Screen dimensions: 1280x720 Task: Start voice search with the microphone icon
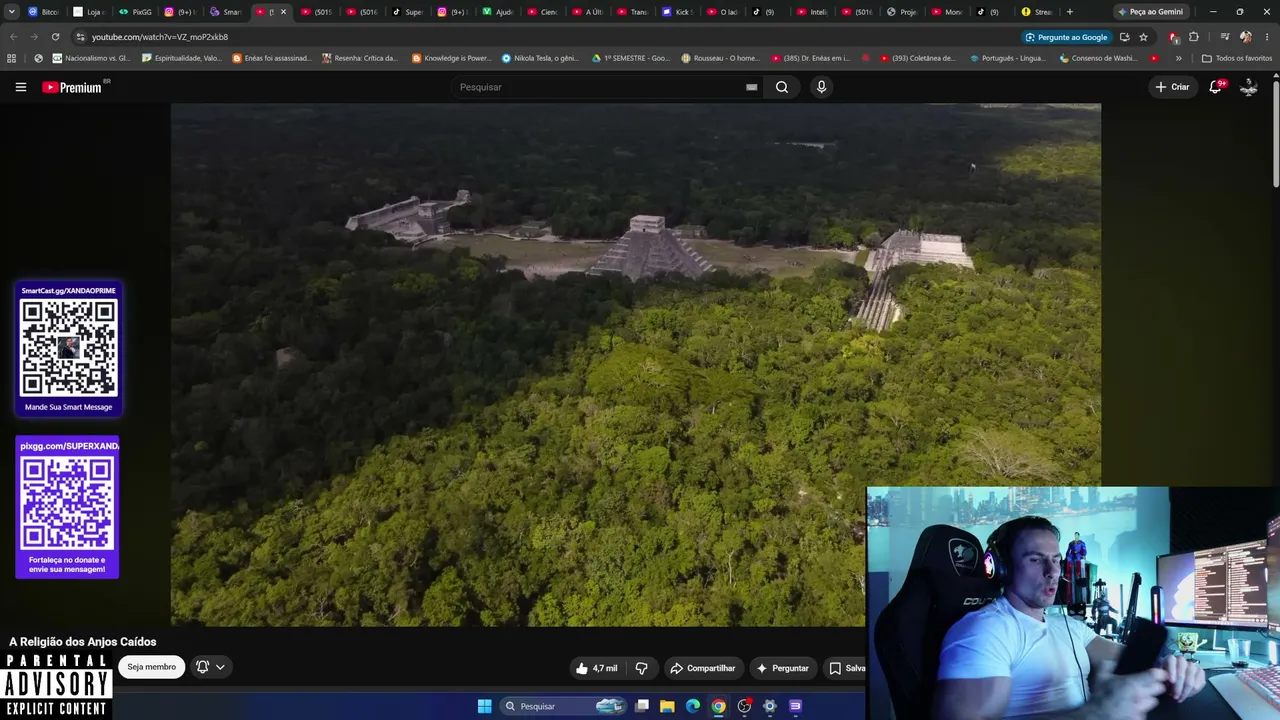coord(821,87)
